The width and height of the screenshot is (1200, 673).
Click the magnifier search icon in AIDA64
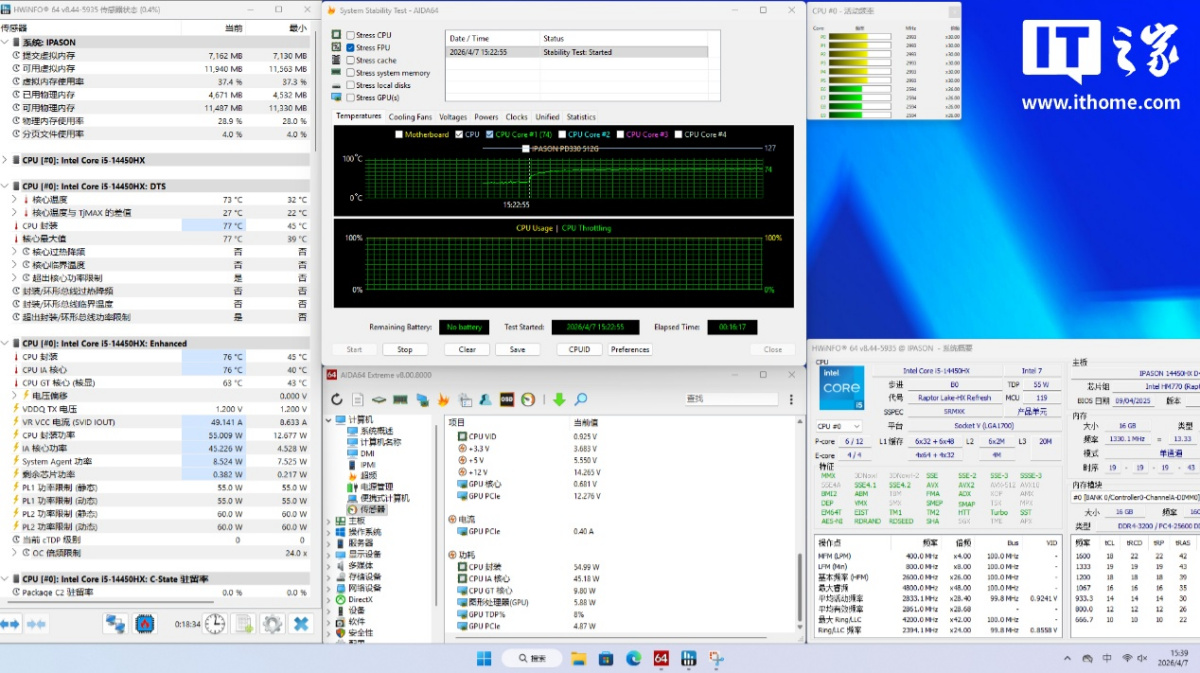[x=580, y=399]
